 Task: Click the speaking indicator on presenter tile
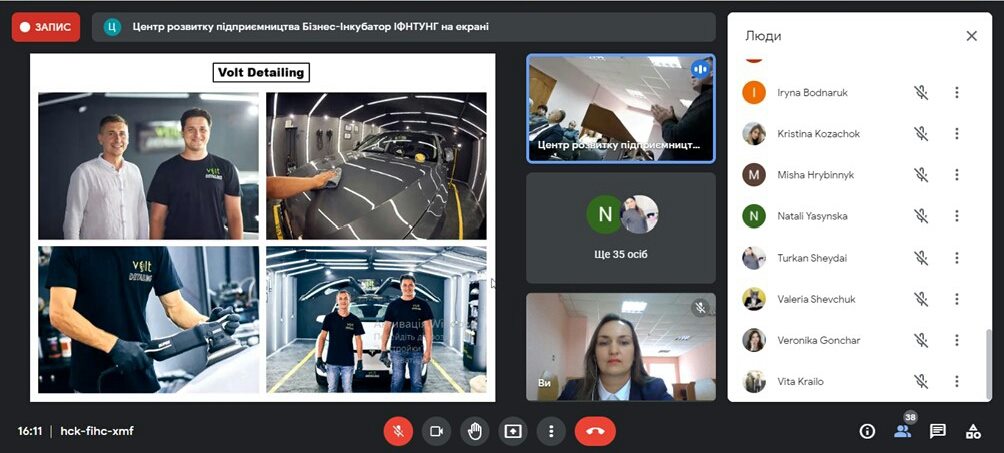700,69
